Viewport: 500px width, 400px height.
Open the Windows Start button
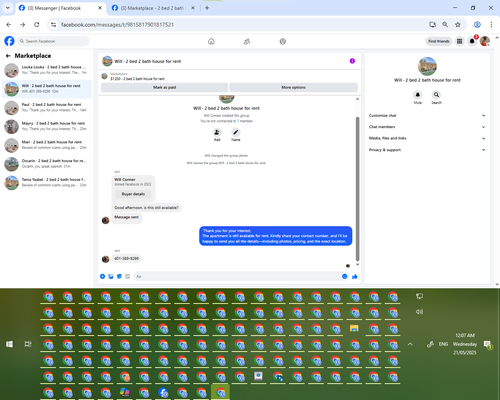tap(9, 344)
